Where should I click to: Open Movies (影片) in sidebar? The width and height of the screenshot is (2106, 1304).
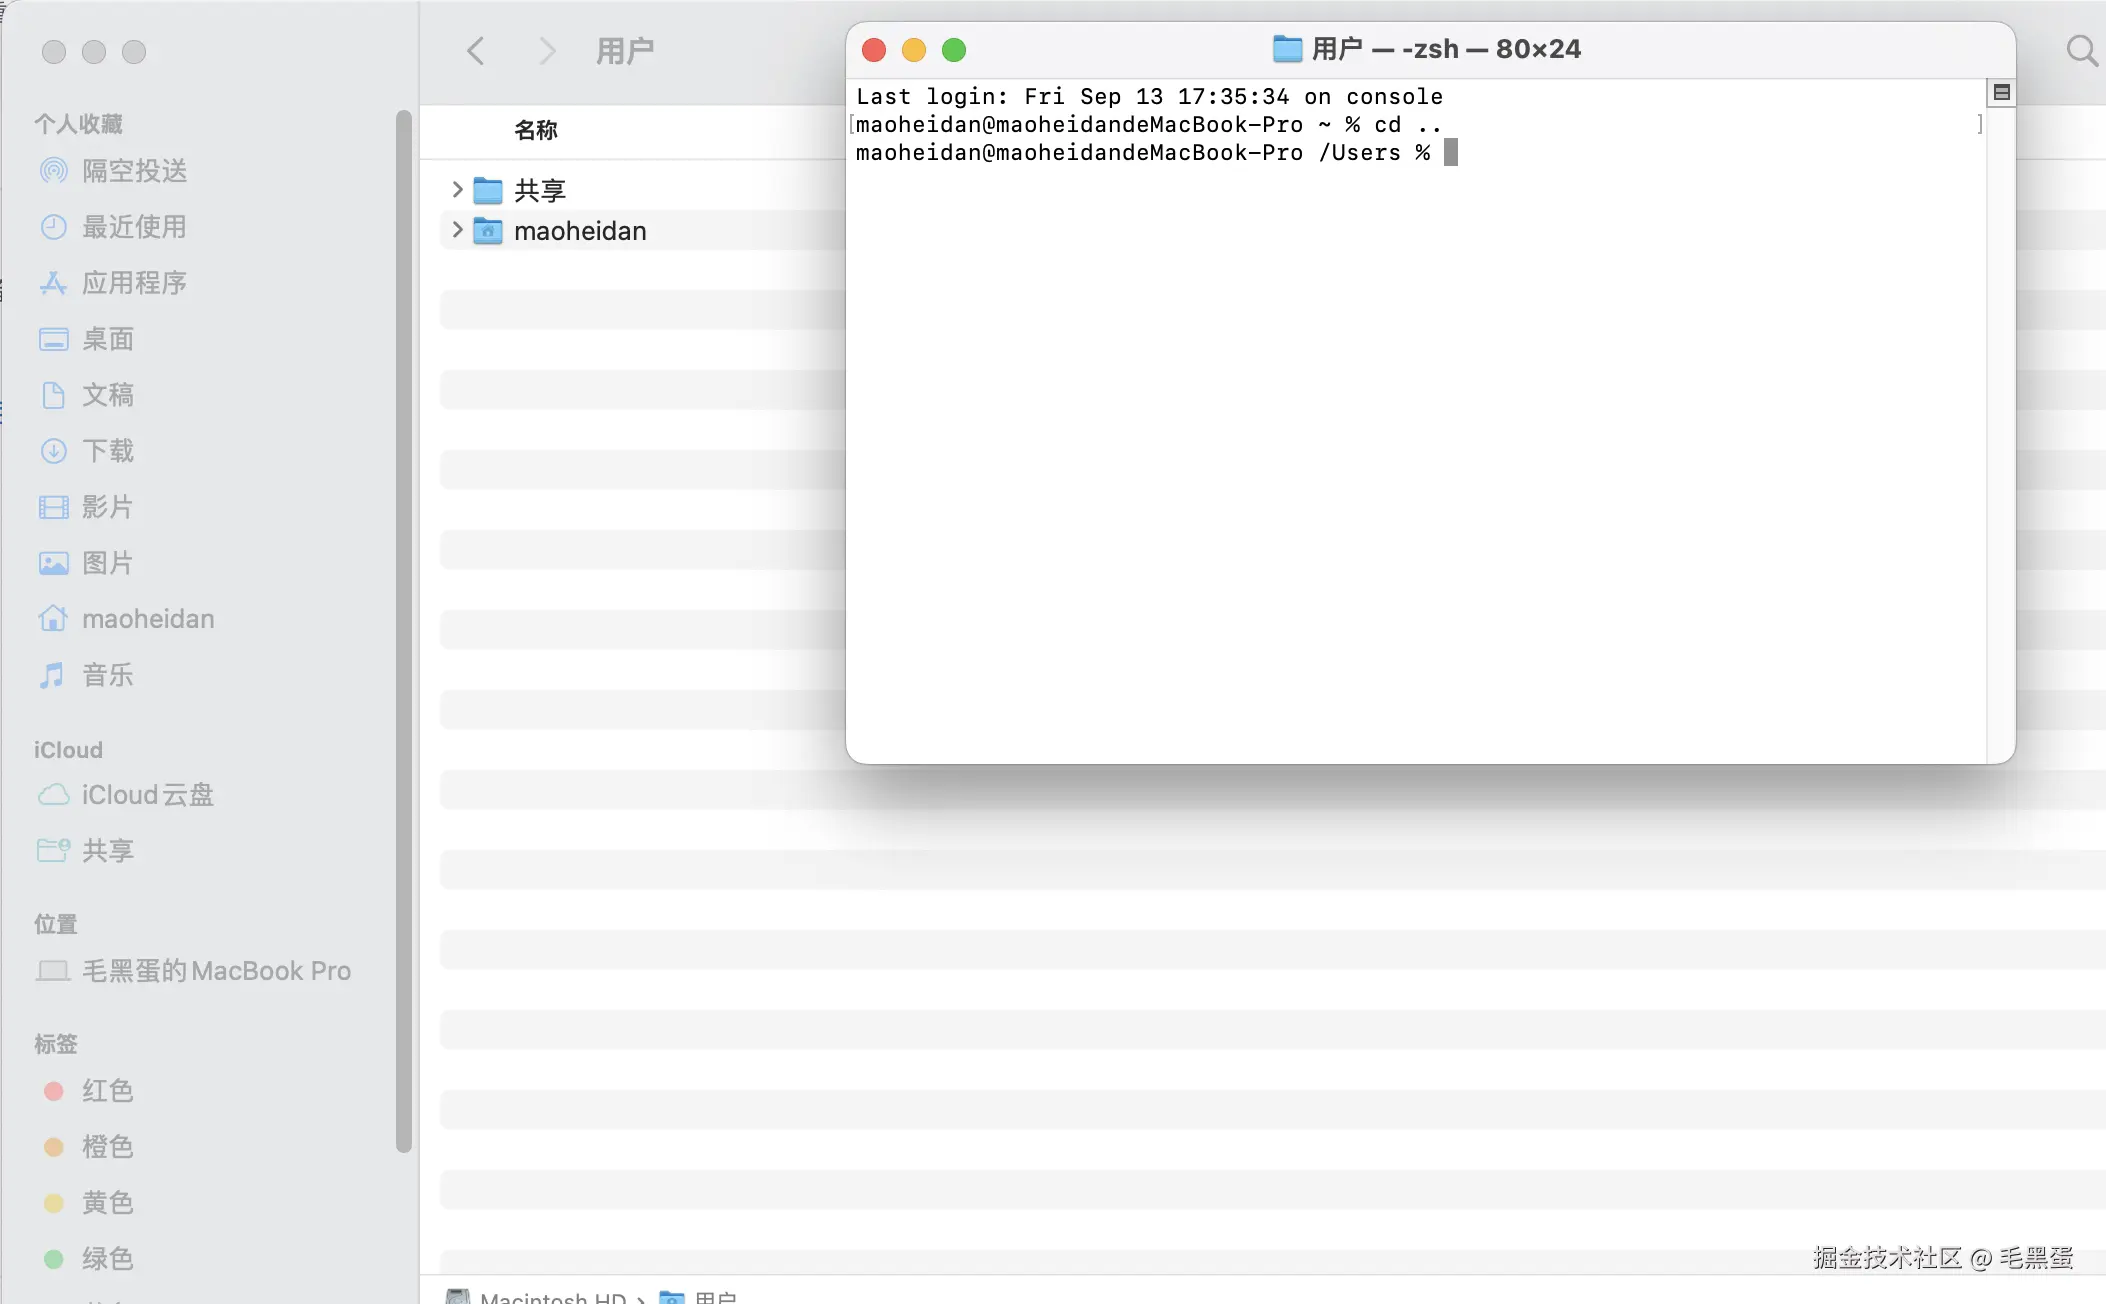(x=107, y=507)
